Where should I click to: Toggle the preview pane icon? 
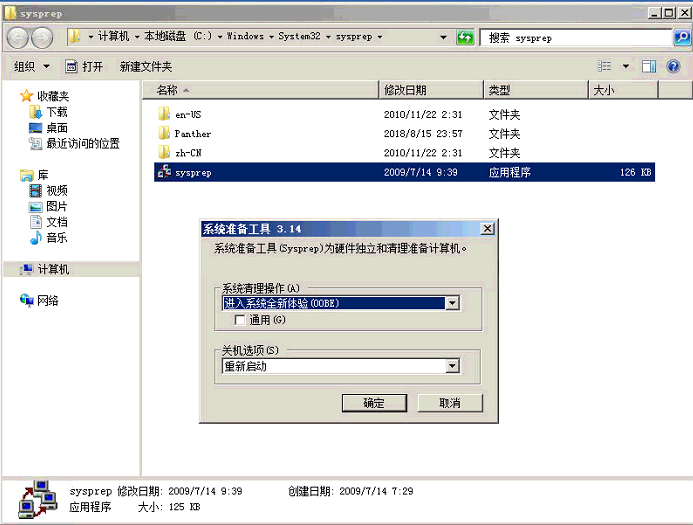[649, 66]
